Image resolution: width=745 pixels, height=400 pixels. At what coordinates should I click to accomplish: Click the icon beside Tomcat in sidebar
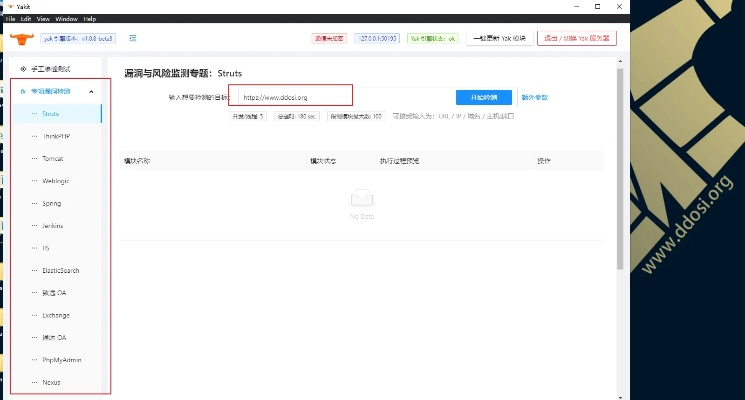(x=33, y=159)
